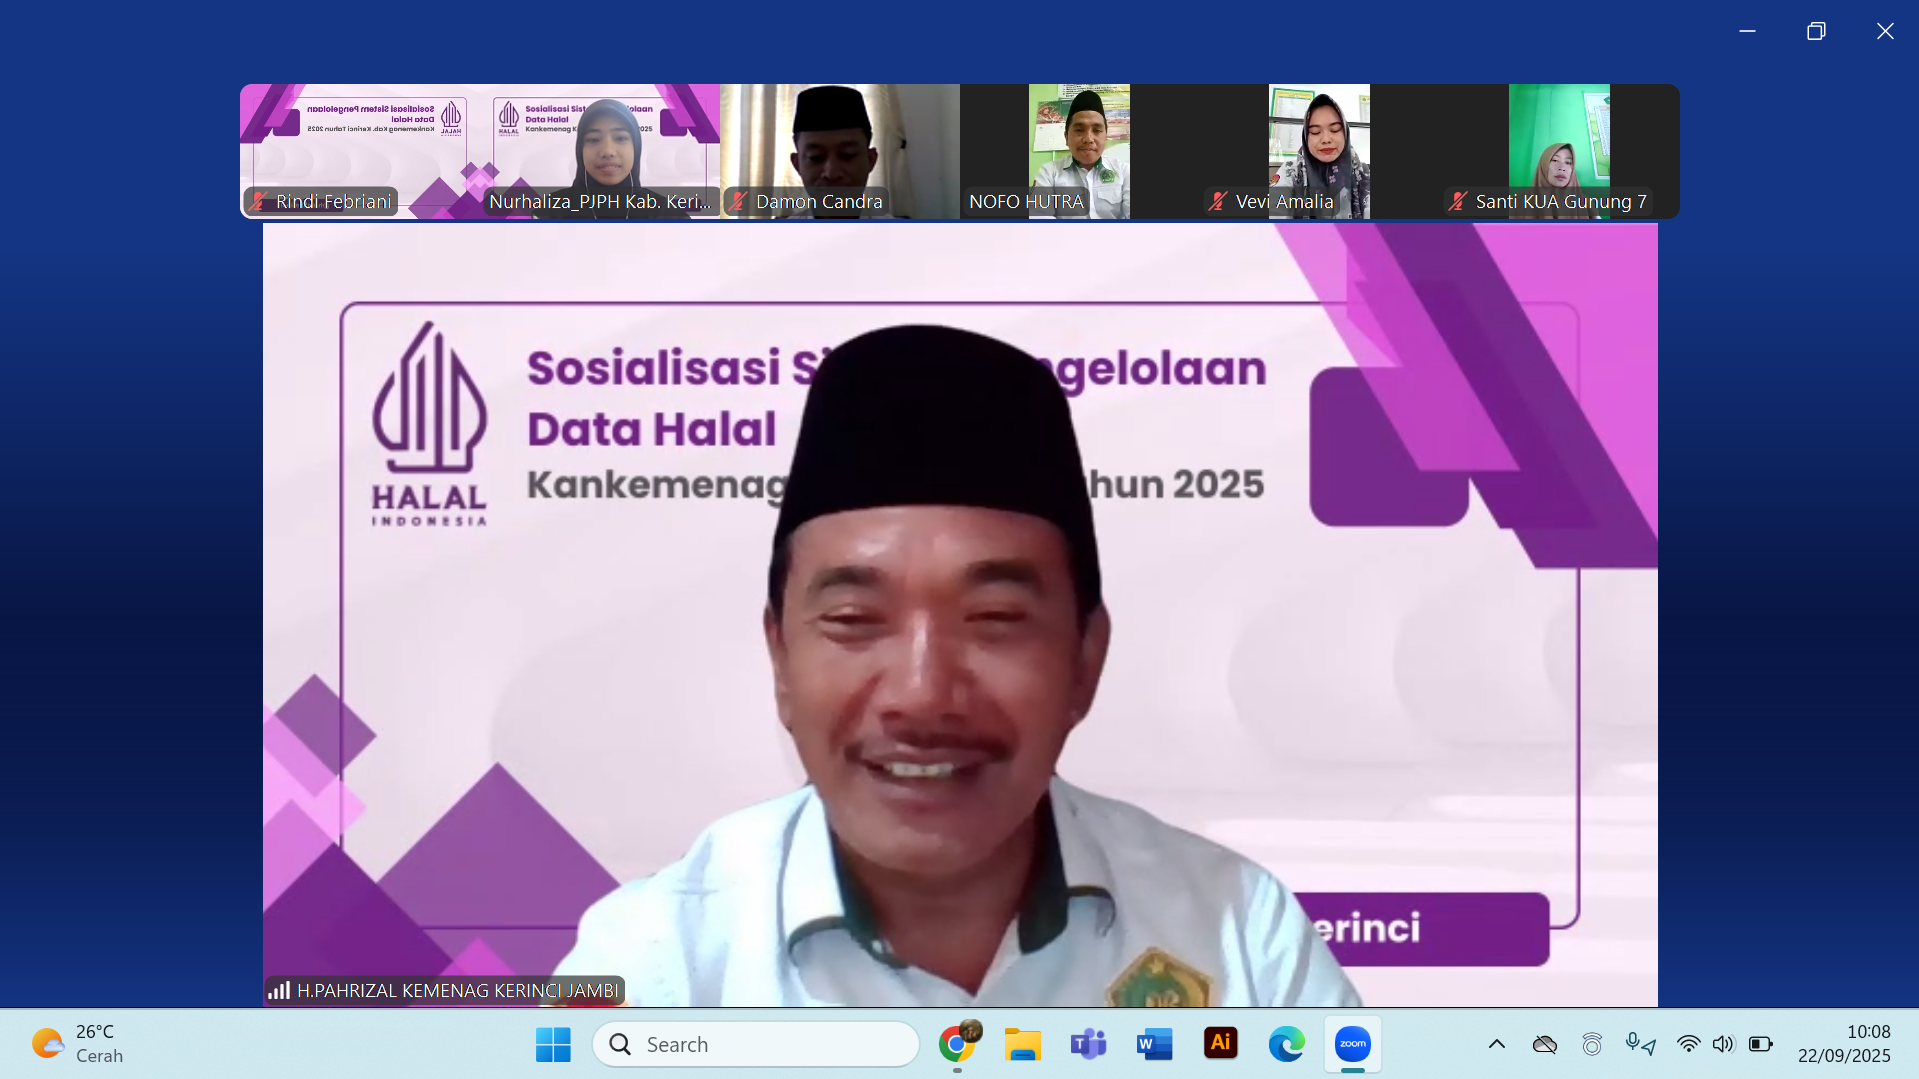Open the Windows Start menu
The image size is (1919, 1079).
click(x=553, y=1044)
